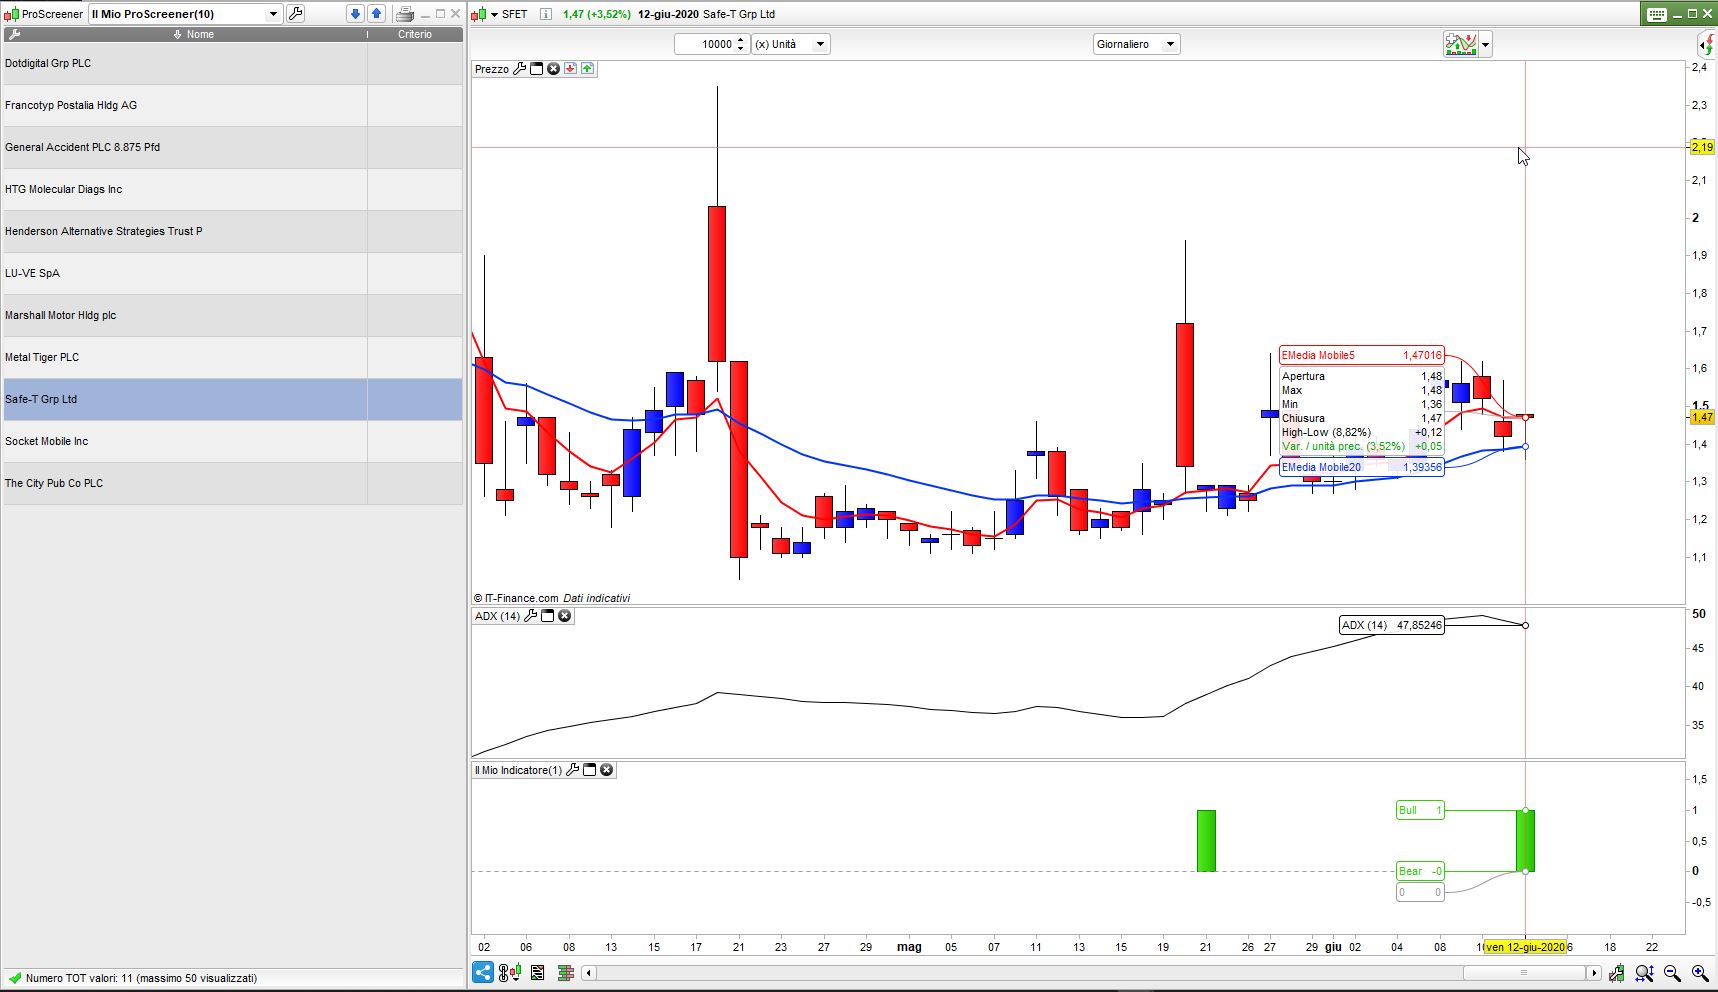Move Prezzo panel up with green arrow
Screen dimensions: 1718x992
coord(587,69)
